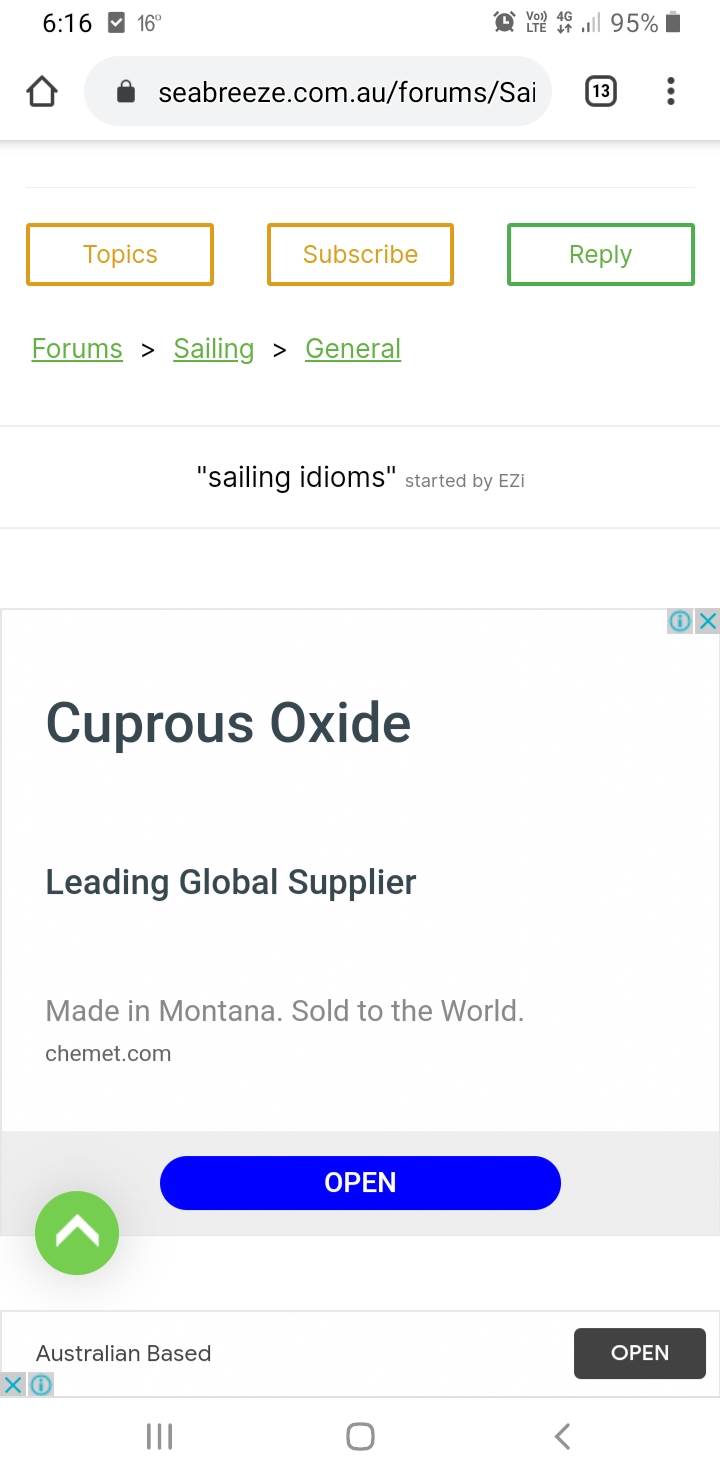The width and height of the screenshot is (720, 1480).
Task: Focus the seabreeze.com.au address bar
Action: [346, 93]
